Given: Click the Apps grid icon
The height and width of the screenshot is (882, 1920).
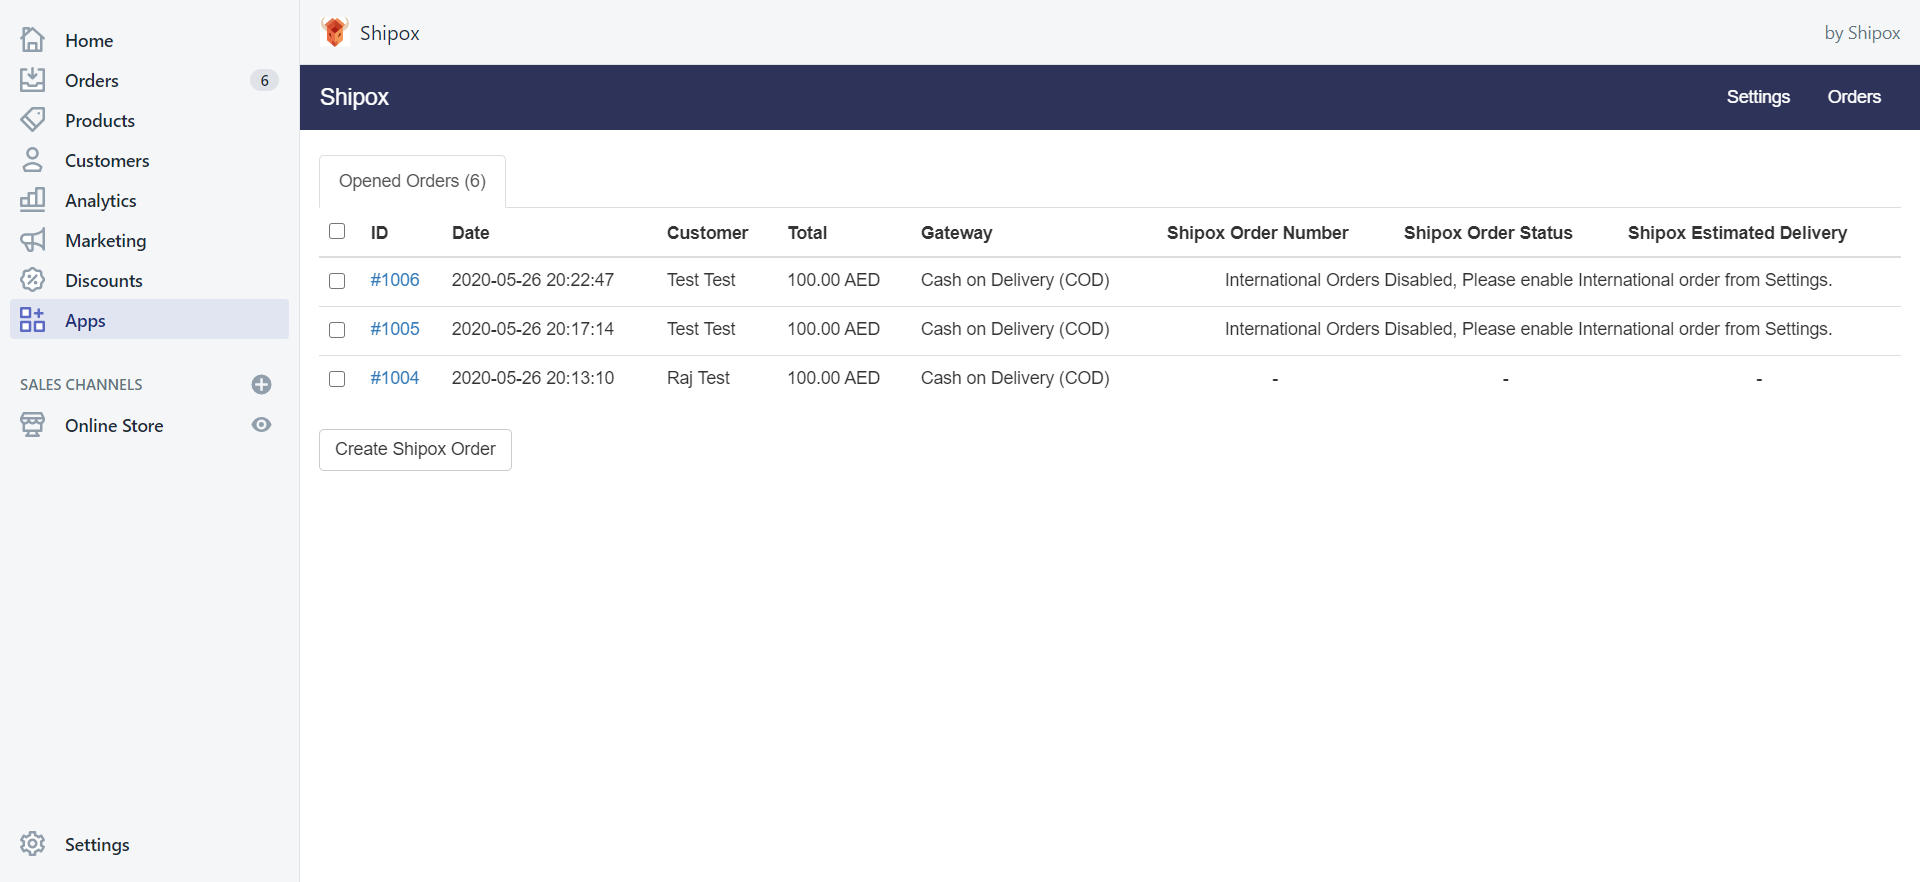Looking at the screenshot, I should coord(33,320).
